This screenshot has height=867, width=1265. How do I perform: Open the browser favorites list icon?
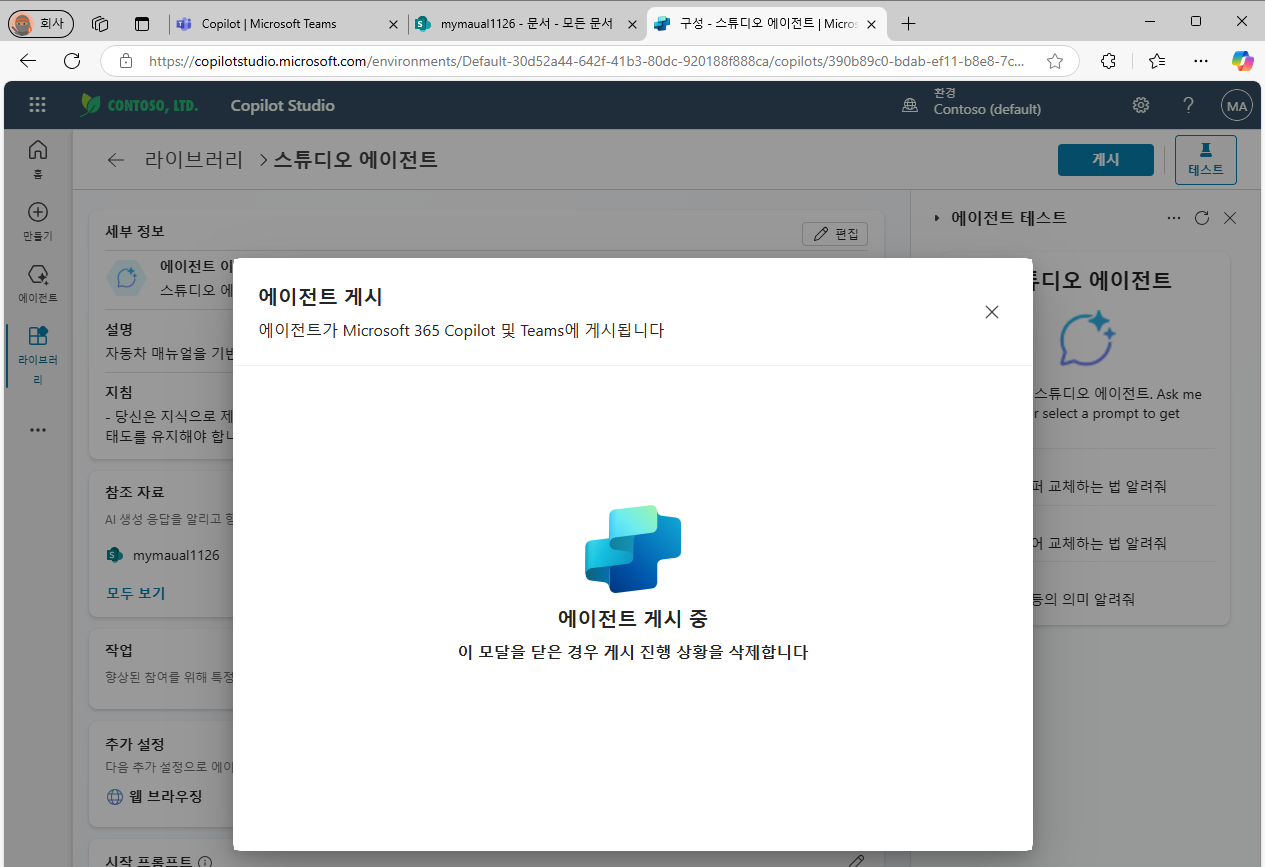[x=1157, y=61]
